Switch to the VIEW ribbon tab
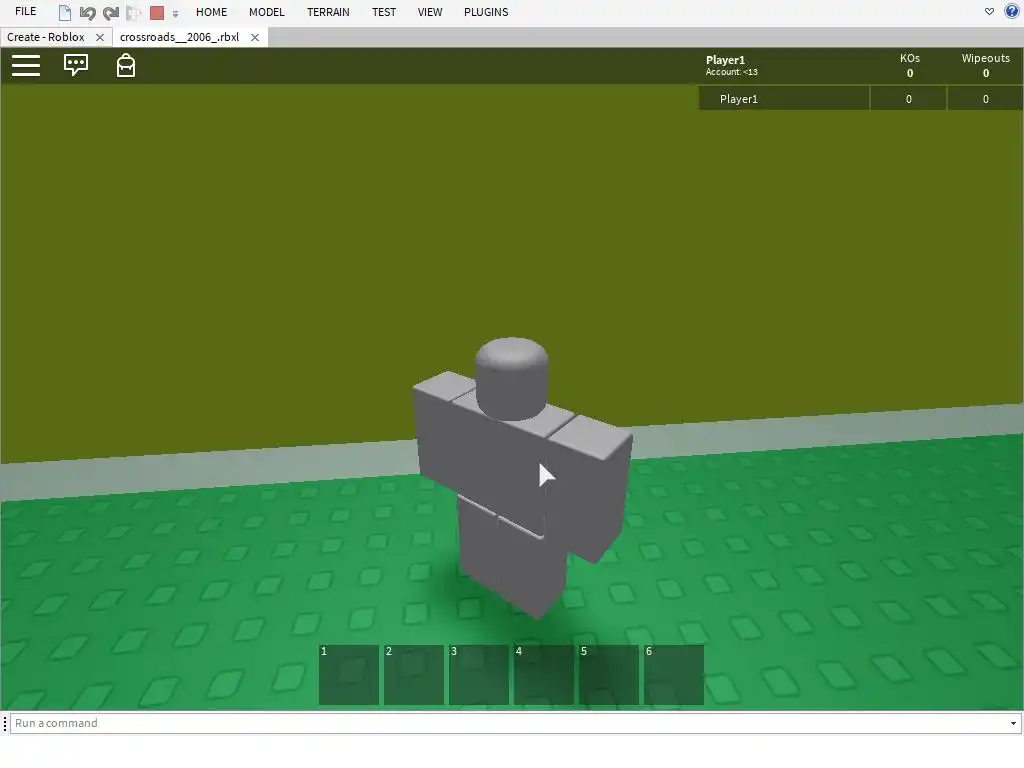This screenshot has height=768, width=1024. (x=430, y=12)
